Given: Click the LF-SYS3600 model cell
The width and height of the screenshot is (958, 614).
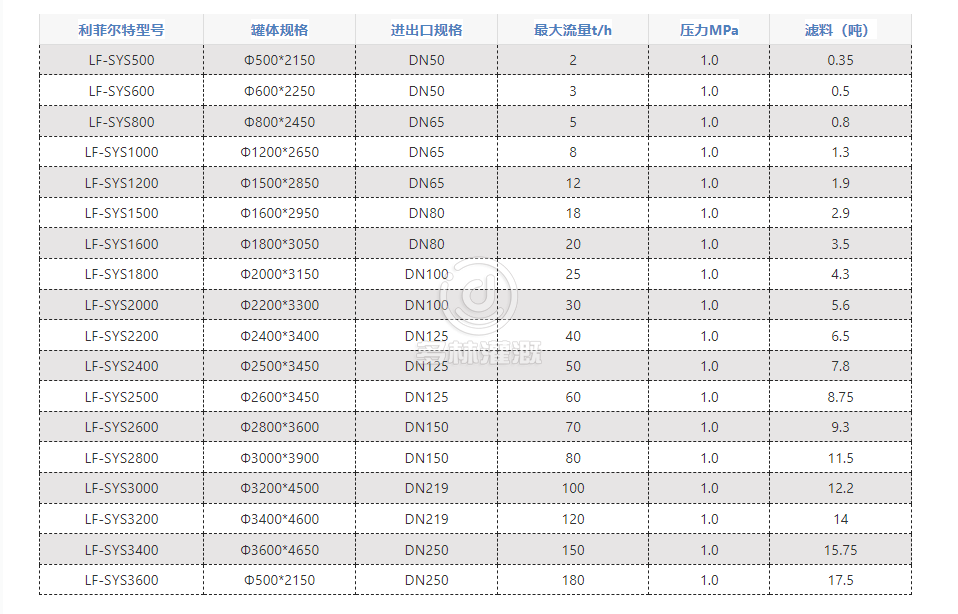Looking at the screenshot, I should pyautogui.click(x=121, y=580).
